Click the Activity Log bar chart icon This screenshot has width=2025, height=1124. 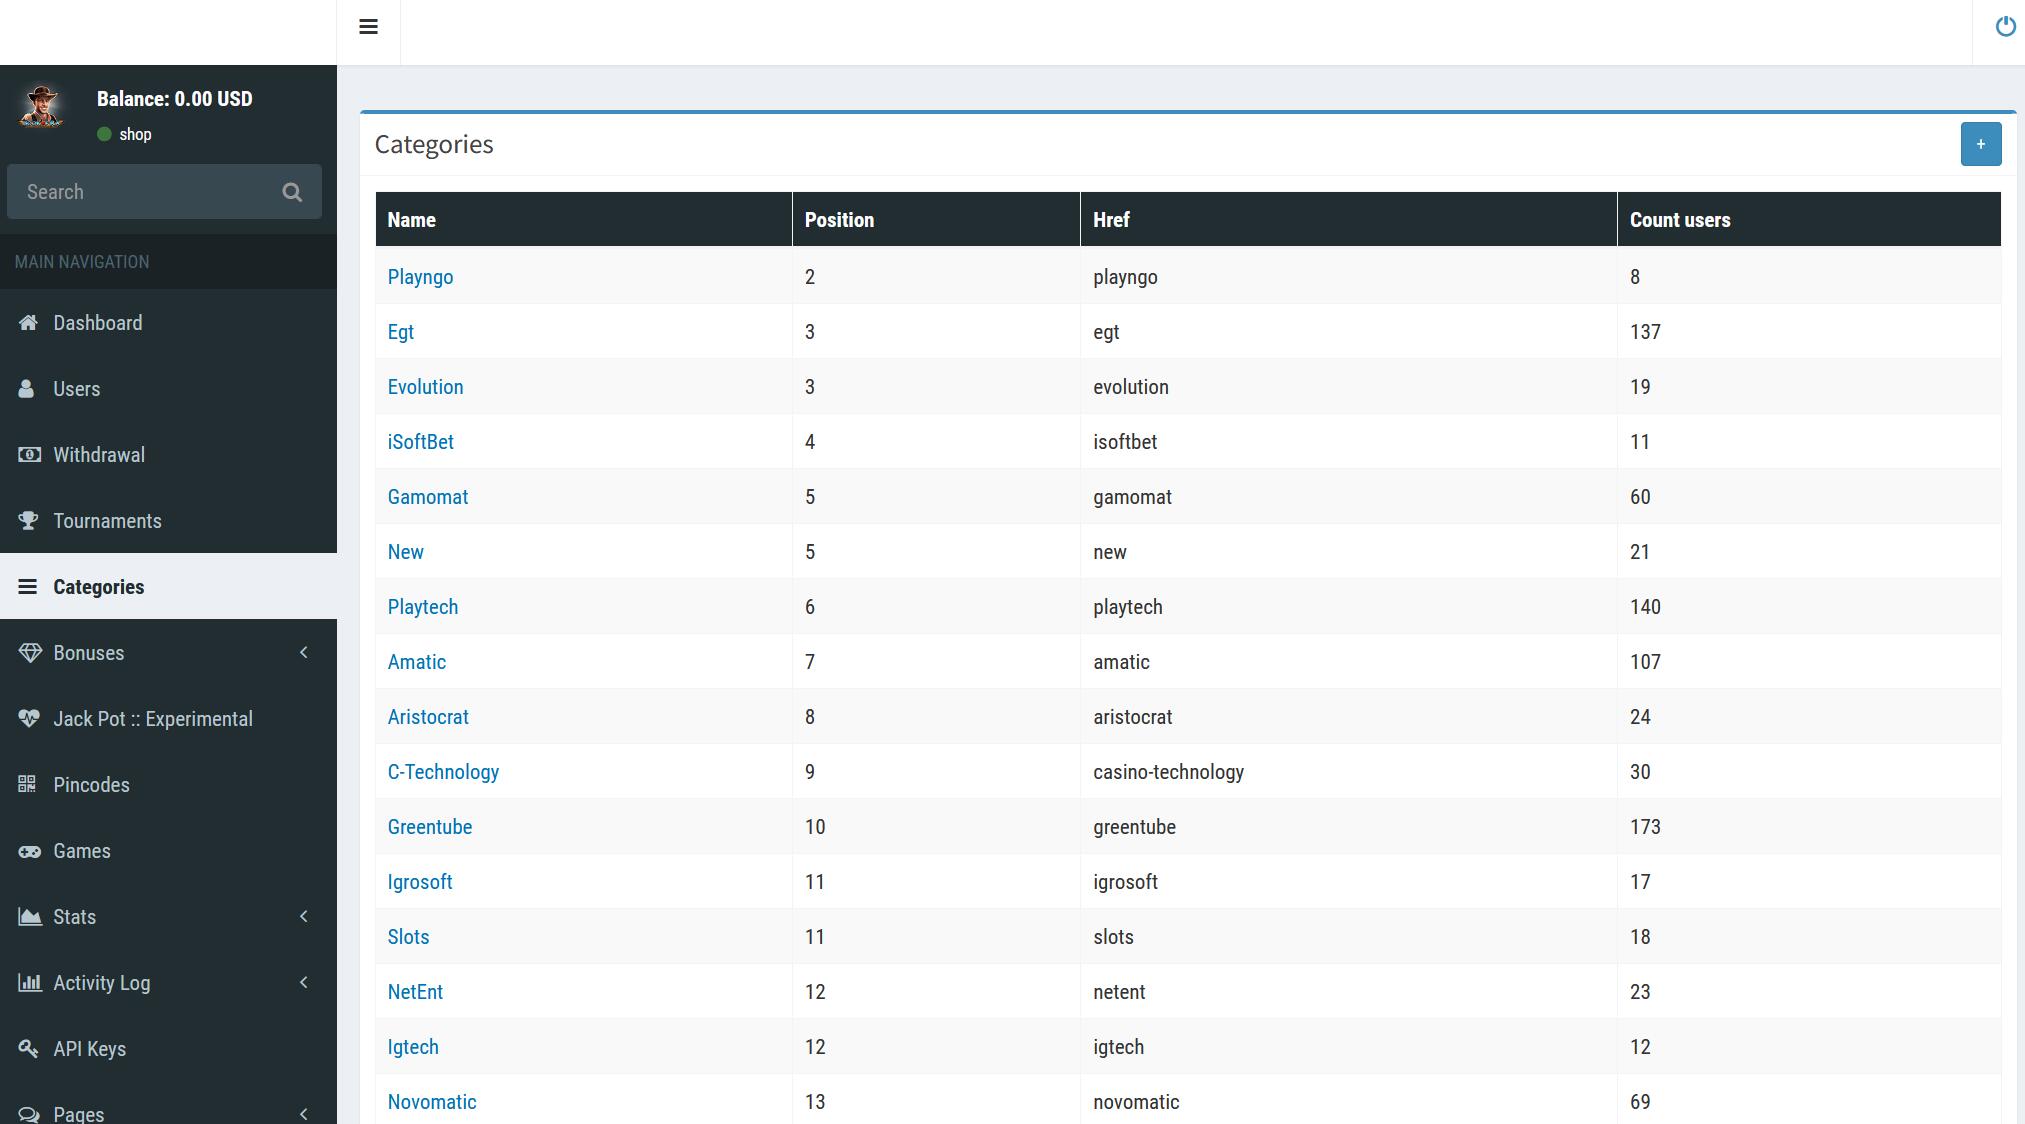[x=30, y=982]
